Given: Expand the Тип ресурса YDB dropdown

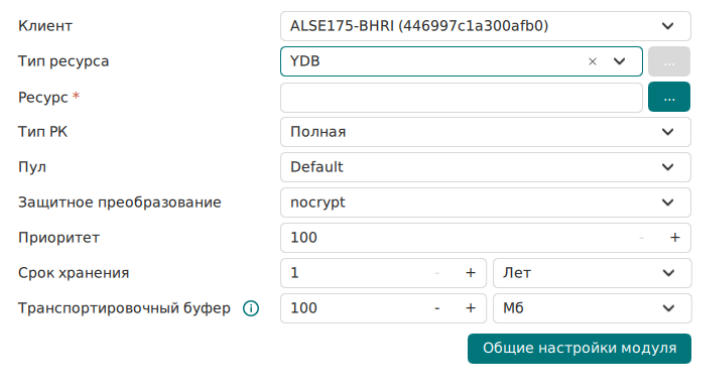Looking at the screenshot, I should [619, 61].
